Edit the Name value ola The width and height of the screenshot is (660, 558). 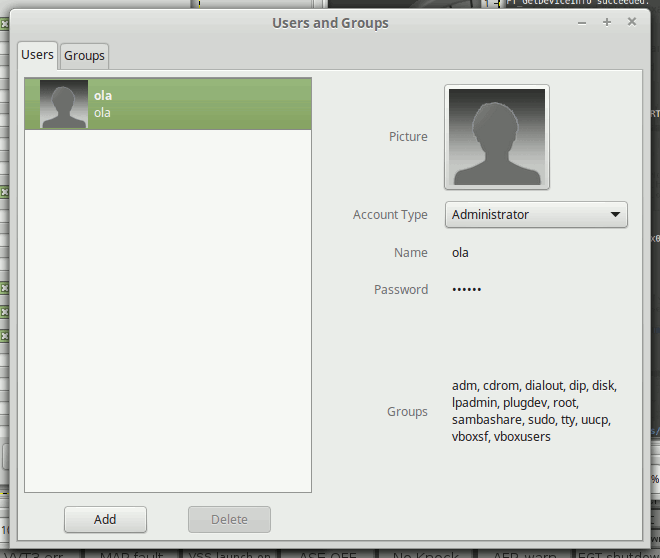(x=461, y=253)
